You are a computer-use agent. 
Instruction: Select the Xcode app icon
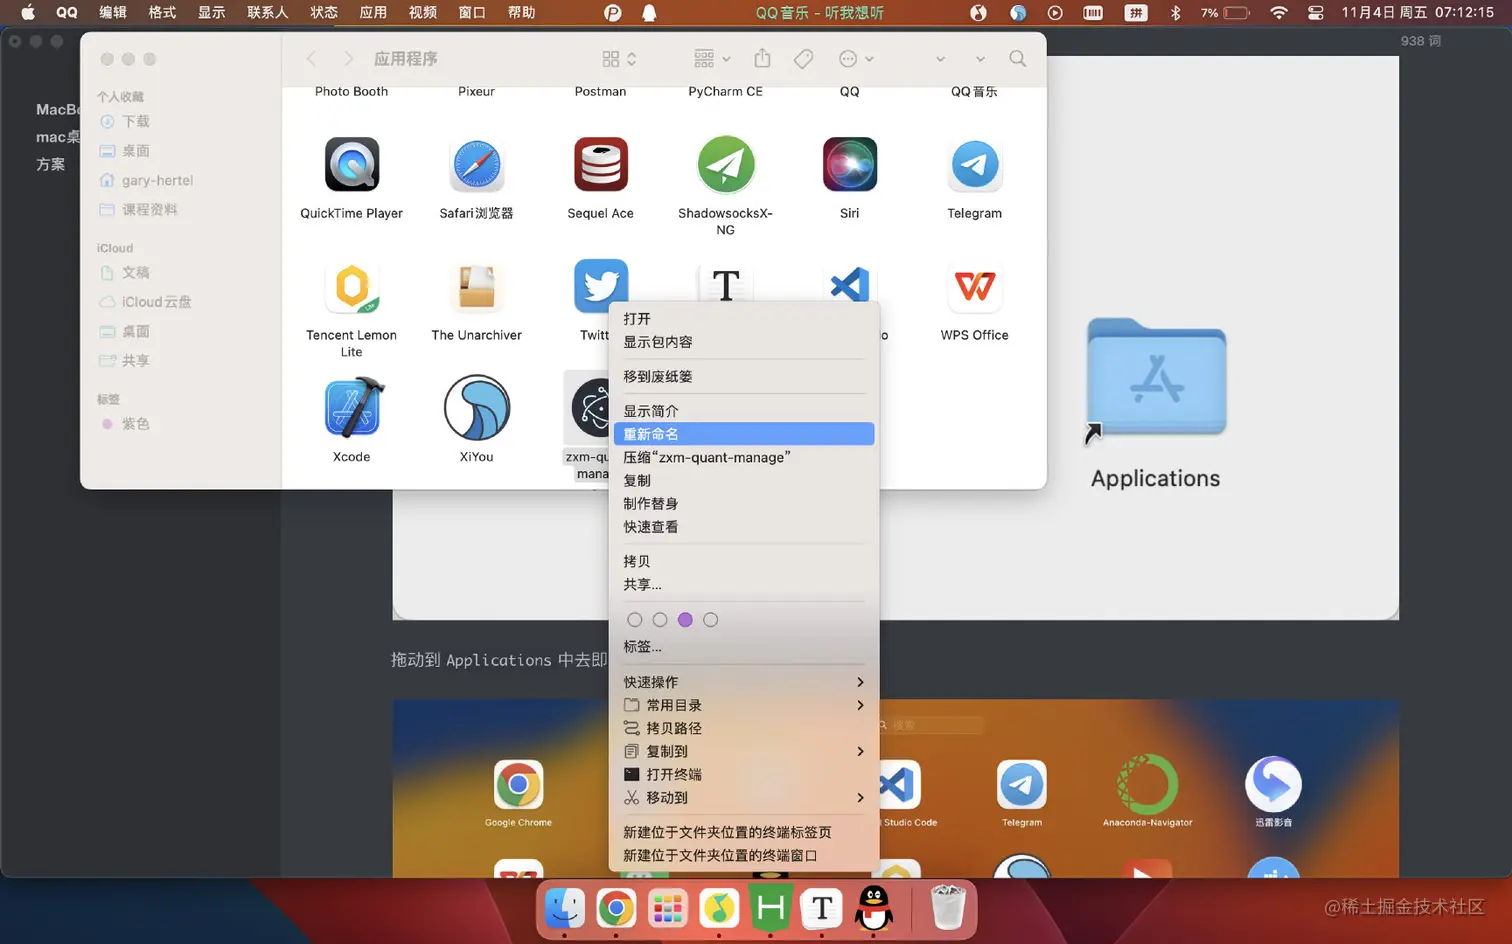352,408
